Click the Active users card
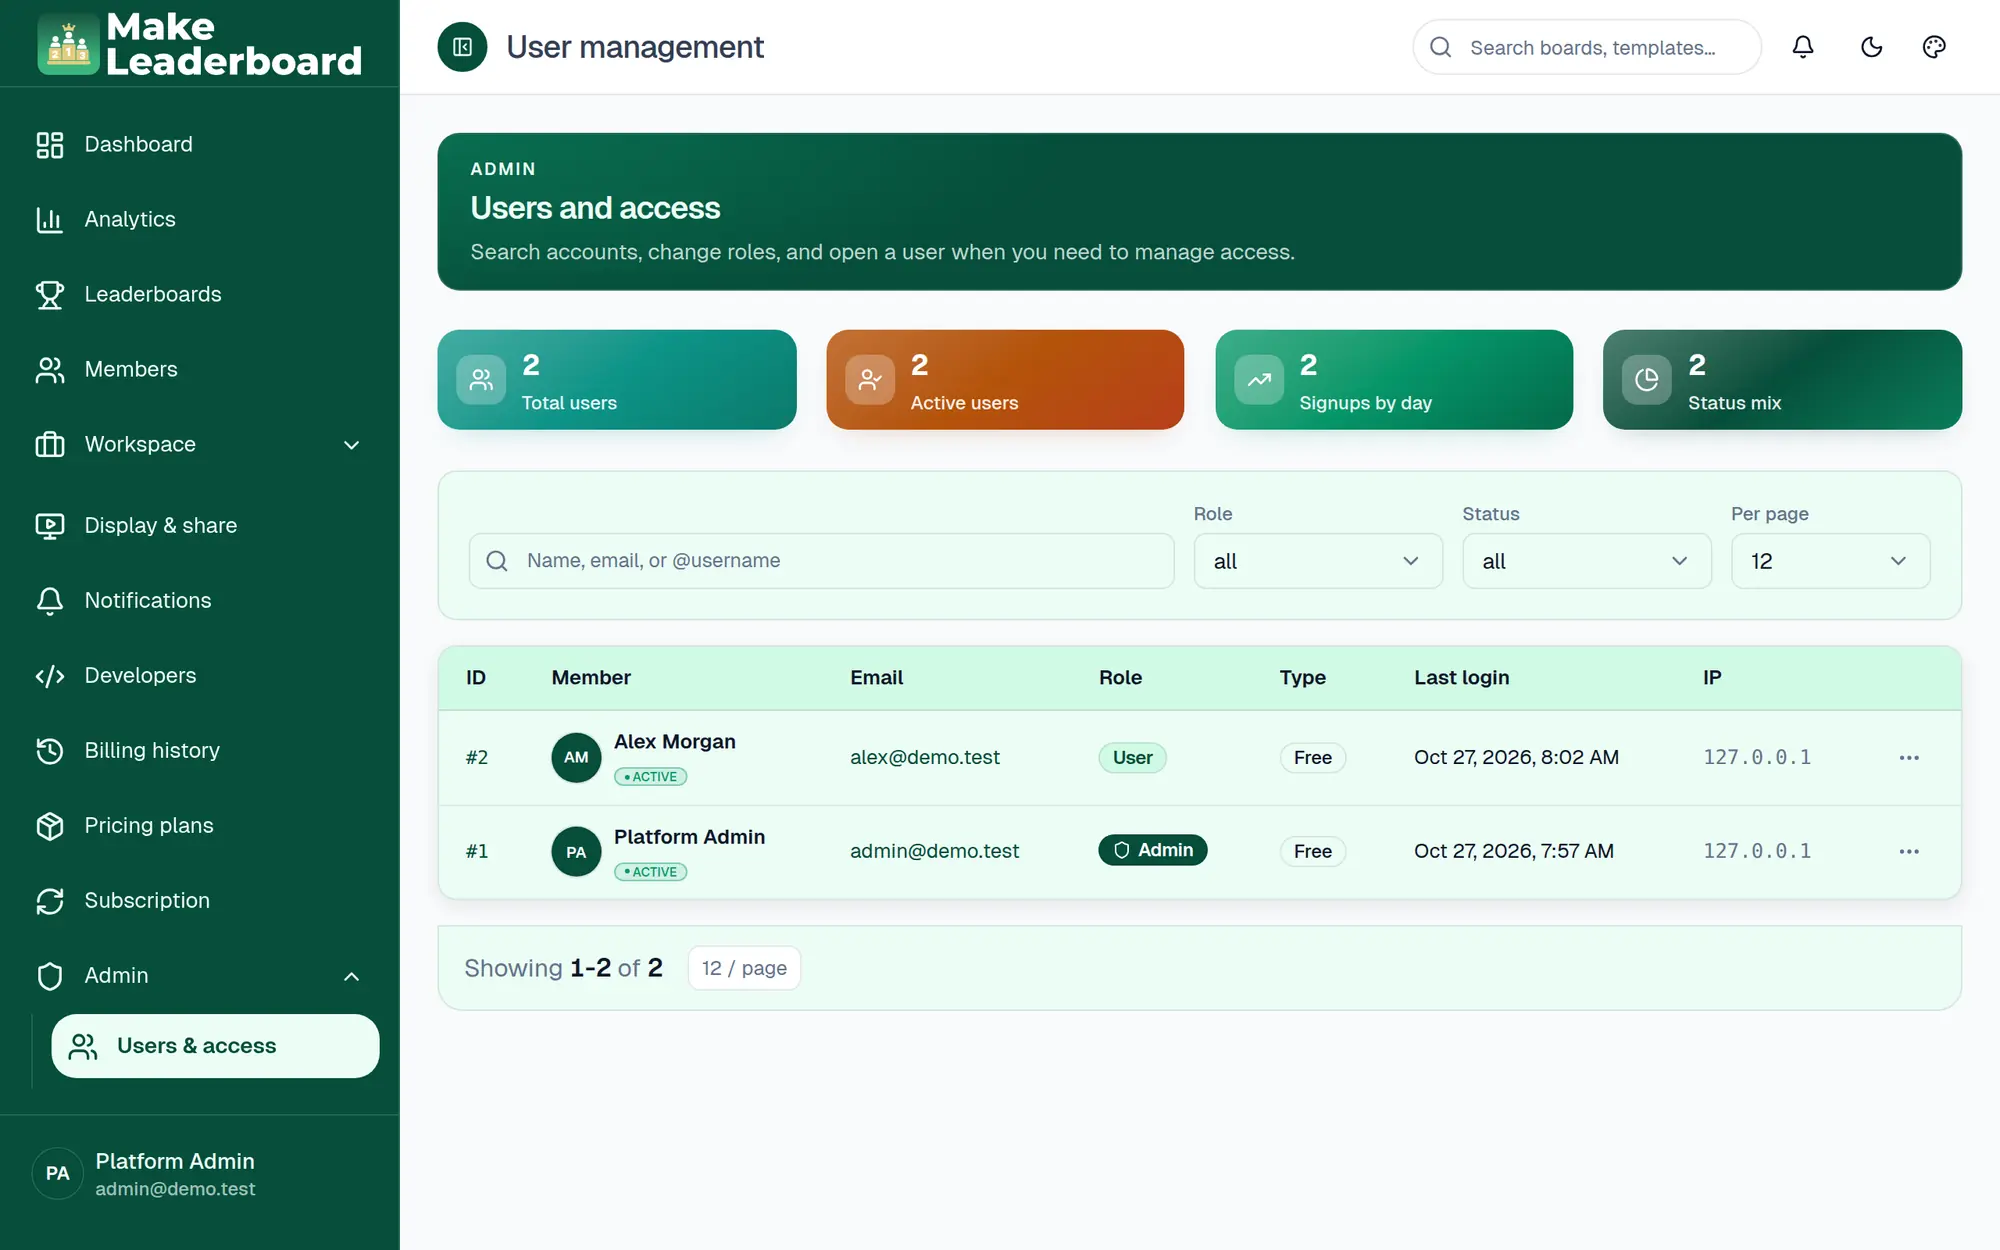Screen dimensions: 2000x1250 point(1005,380)
